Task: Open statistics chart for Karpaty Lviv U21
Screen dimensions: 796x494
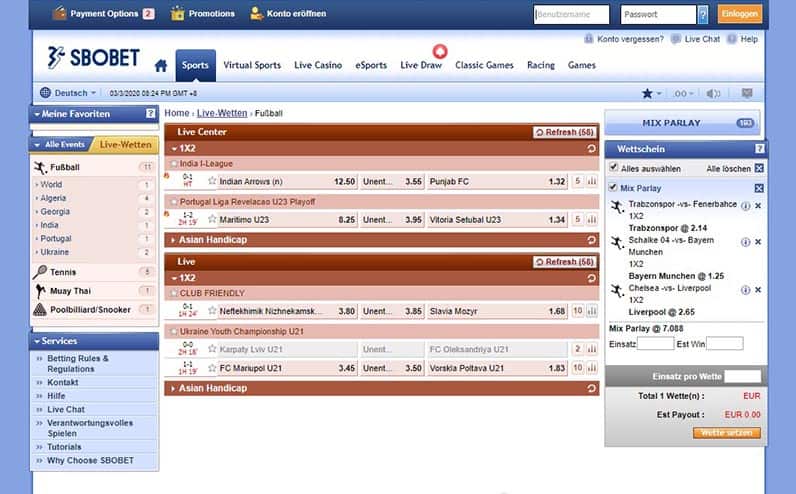Action: tap(592, 349)
